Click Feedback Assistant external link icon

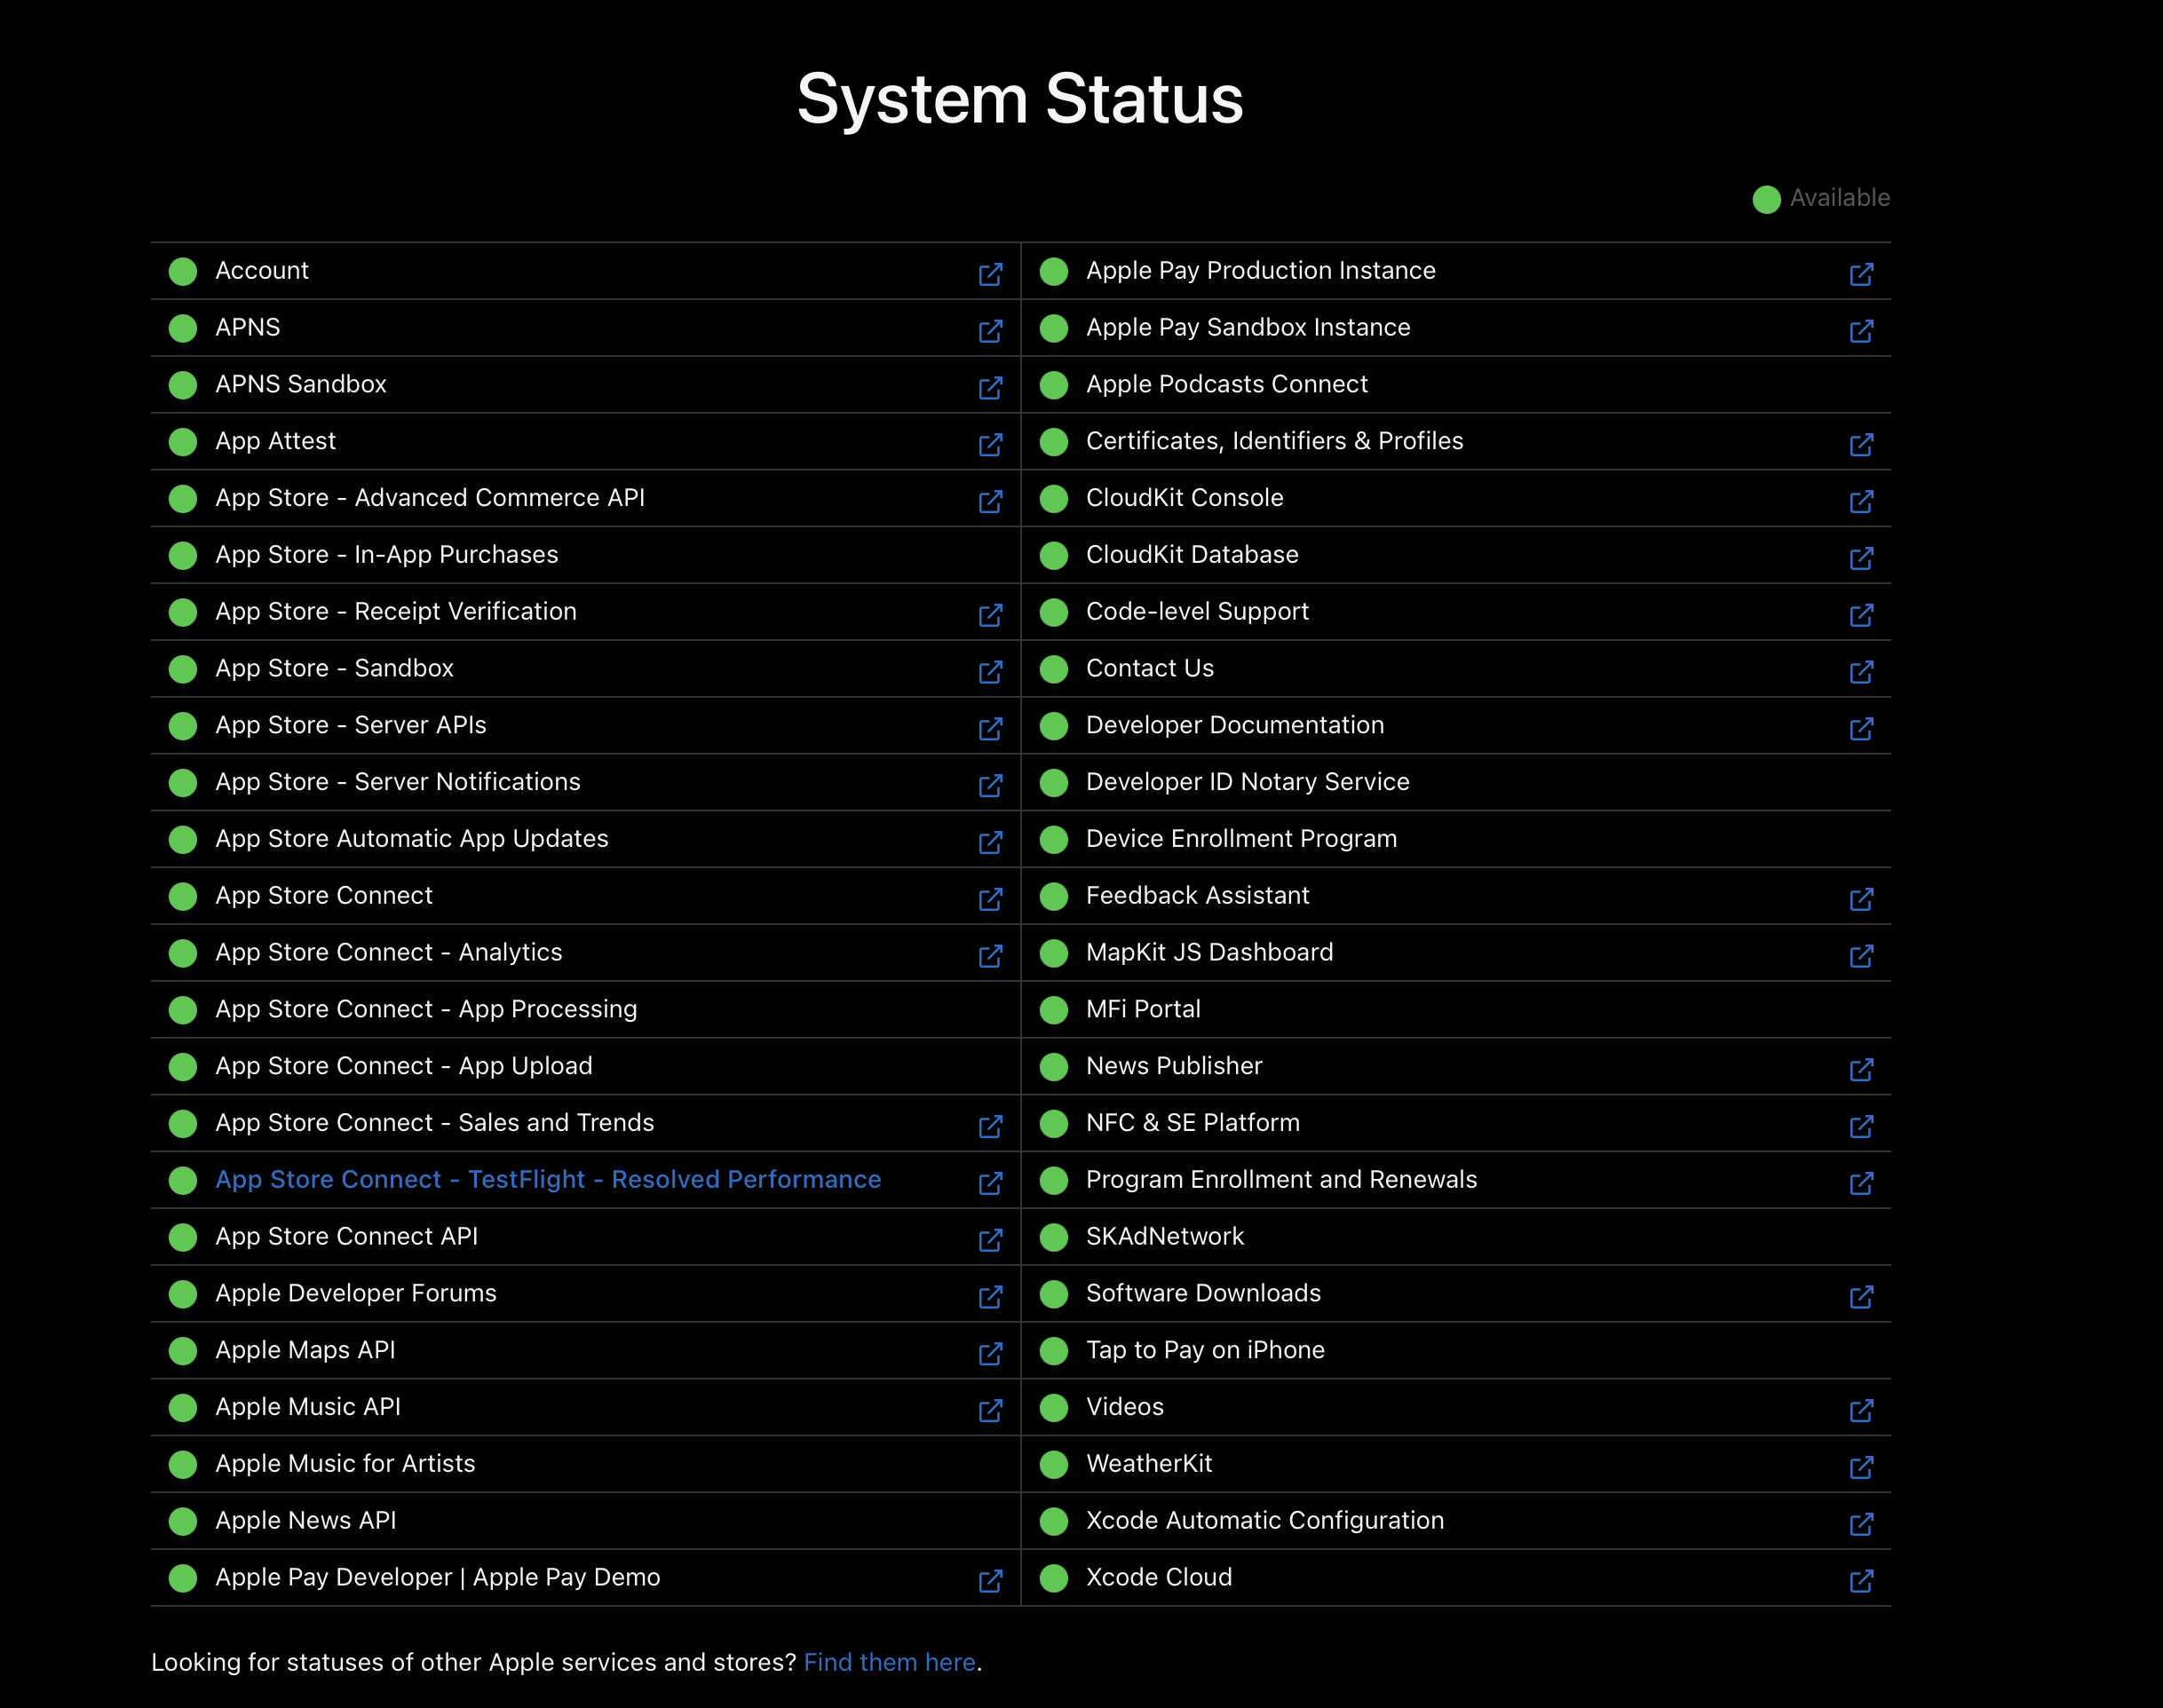tap(1861, 899)
